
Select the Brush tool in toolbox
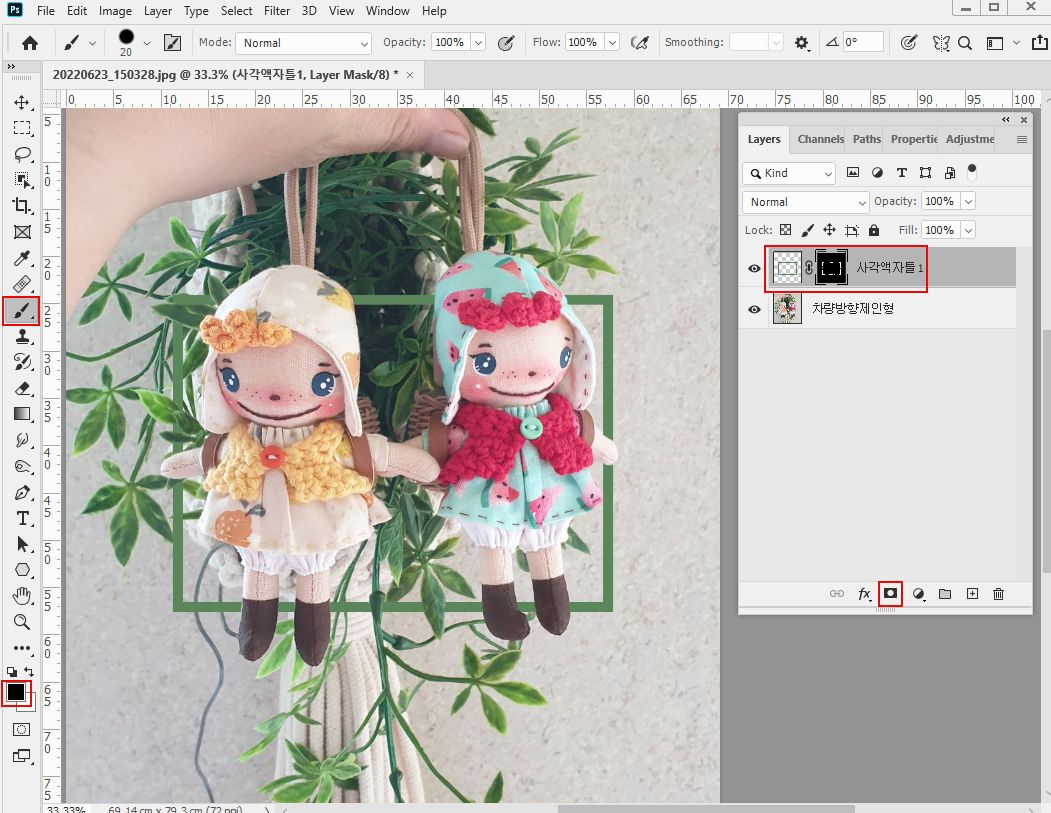pos(21,311)
